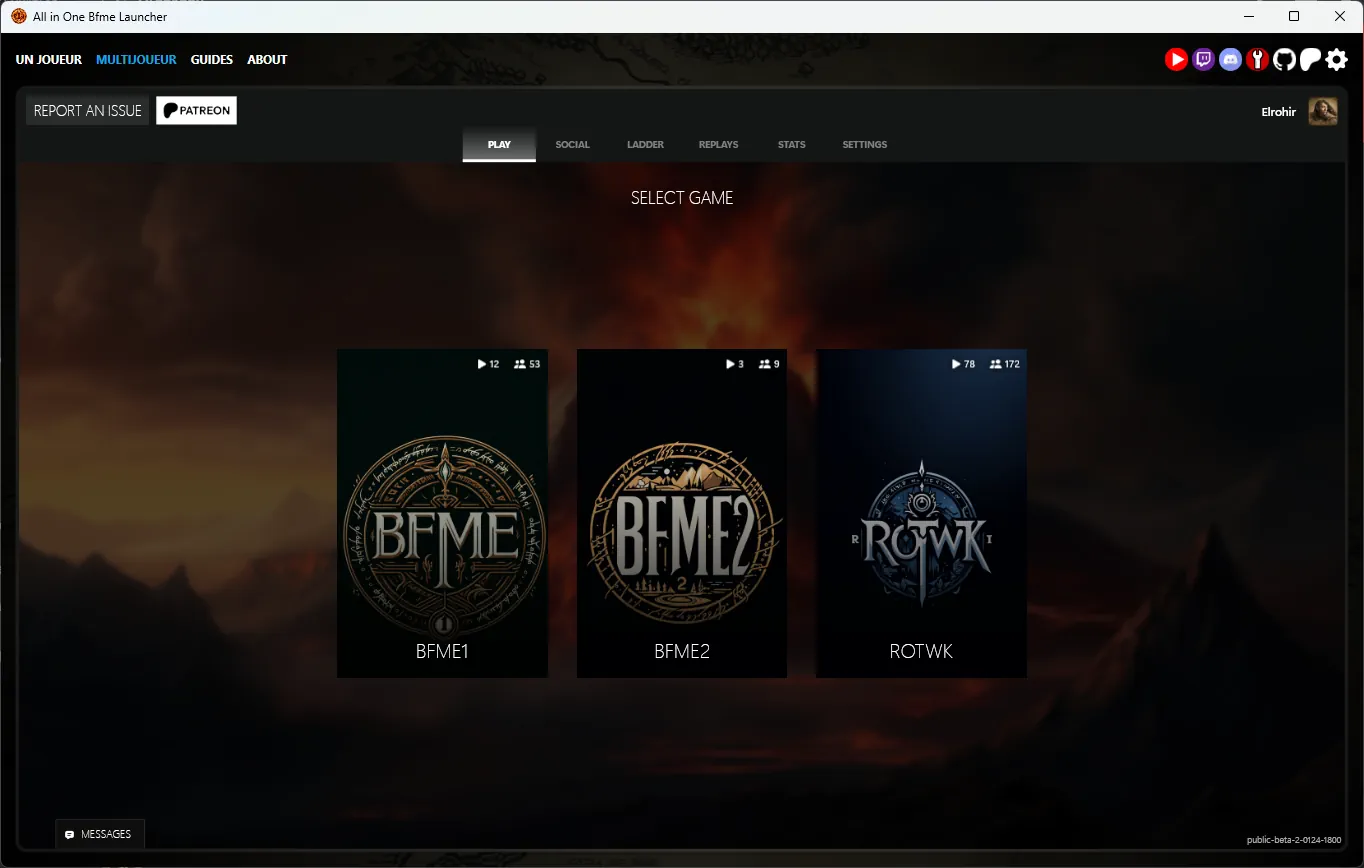Viewport: 1364px width, 868px height.
Task: Select the BFME2 game card
Action: click(682, 513)
